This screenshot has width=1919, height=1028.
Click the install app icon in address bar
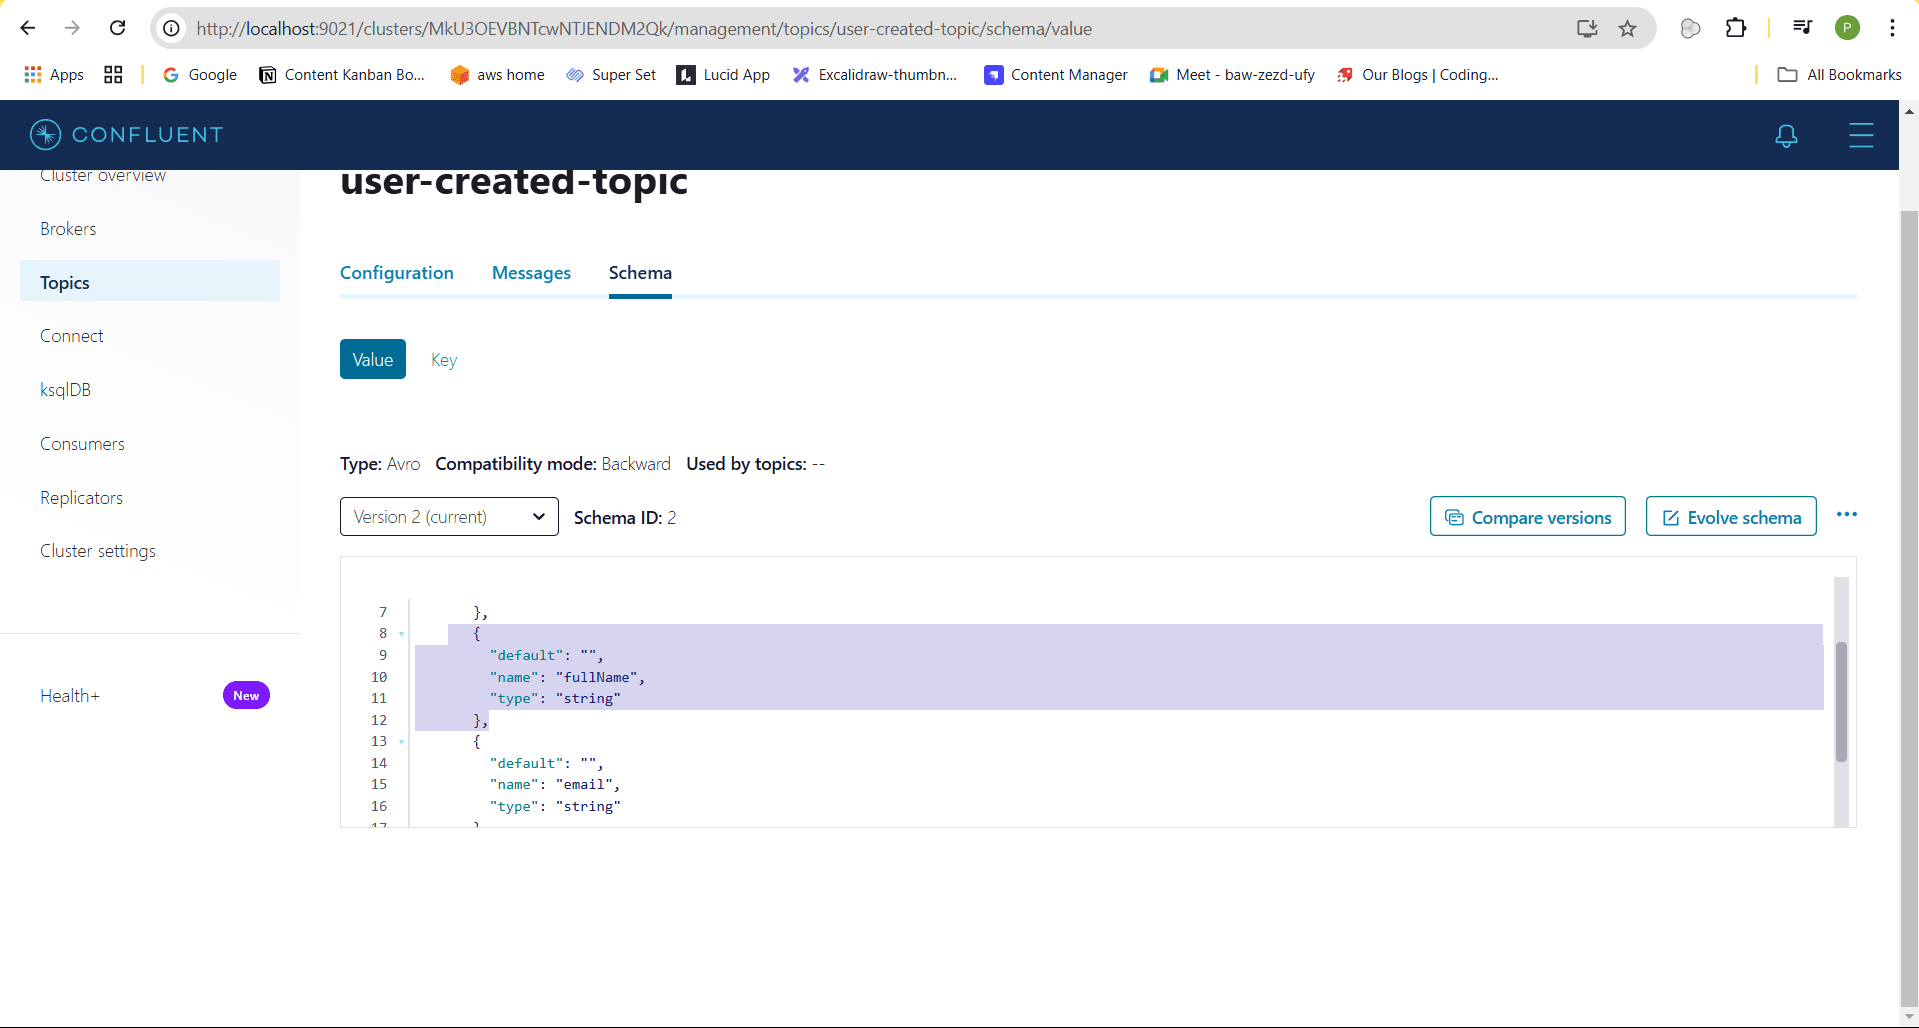click(1587, 28)
